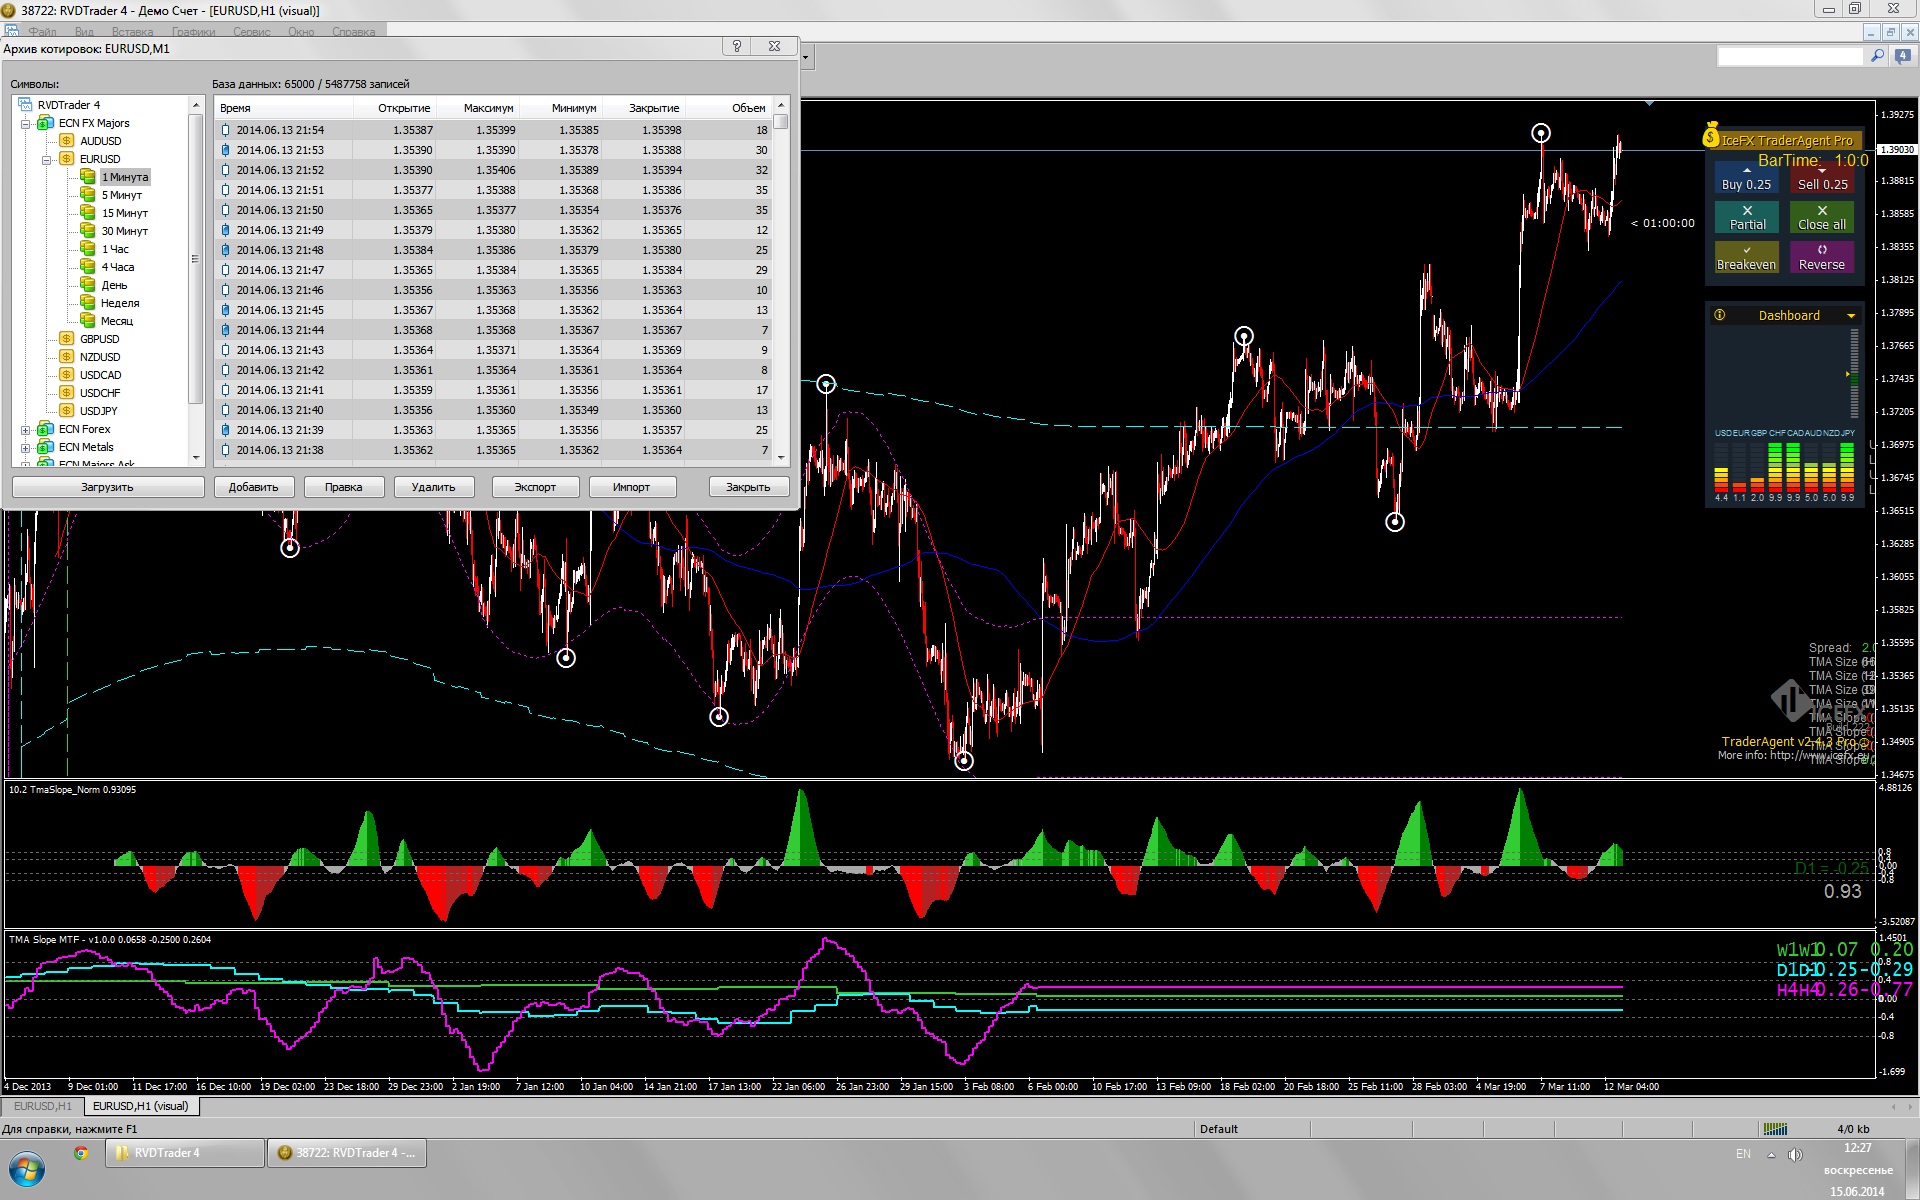This screenshot has width=1920, height=1200.
Task: Click the Удалить button
Action: (434, 487)
